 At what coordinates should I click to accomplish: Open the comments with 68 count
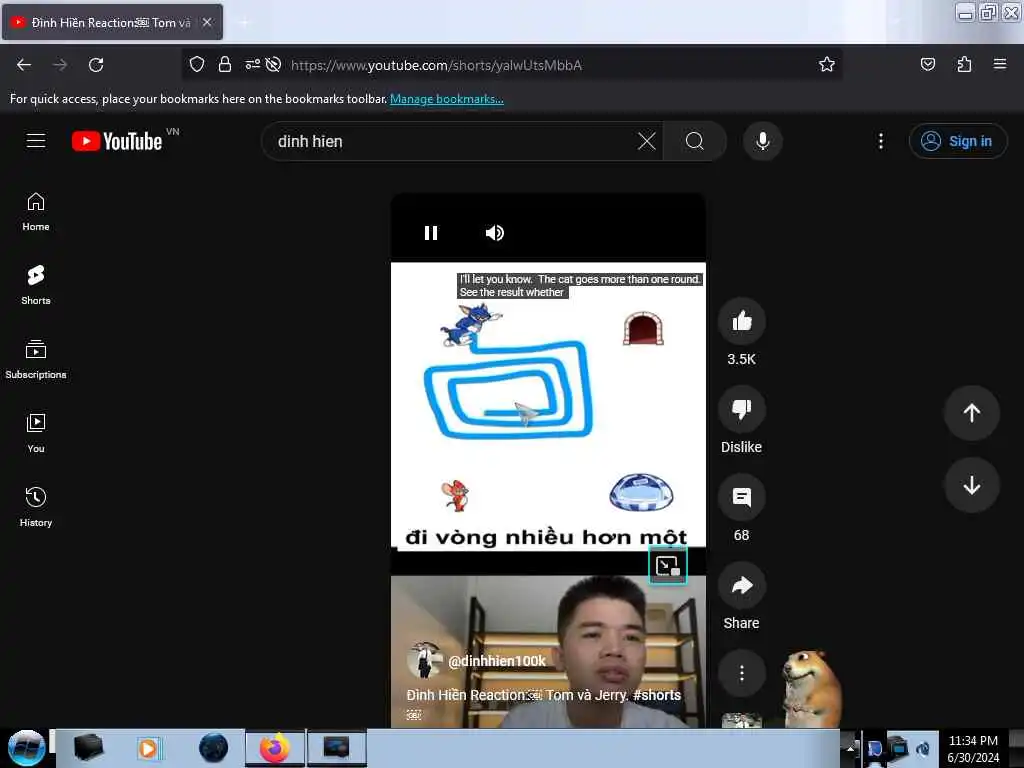point(741,498)
